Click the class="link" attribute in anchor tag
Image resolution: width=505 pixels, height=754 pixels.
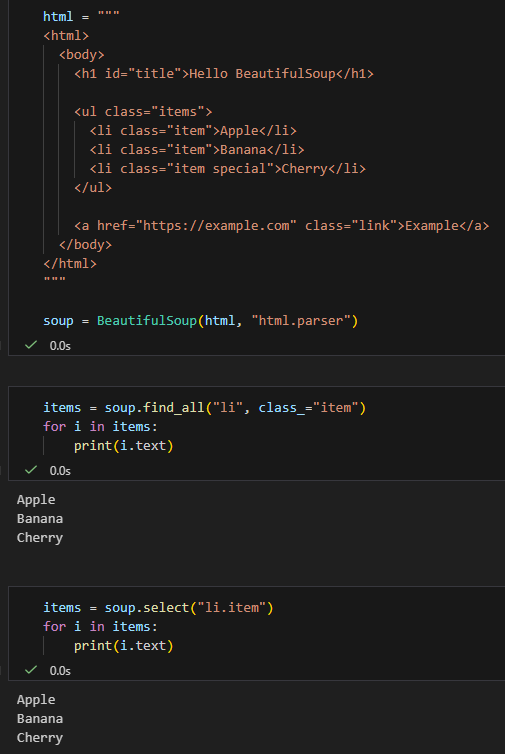[x=351, y=226]
